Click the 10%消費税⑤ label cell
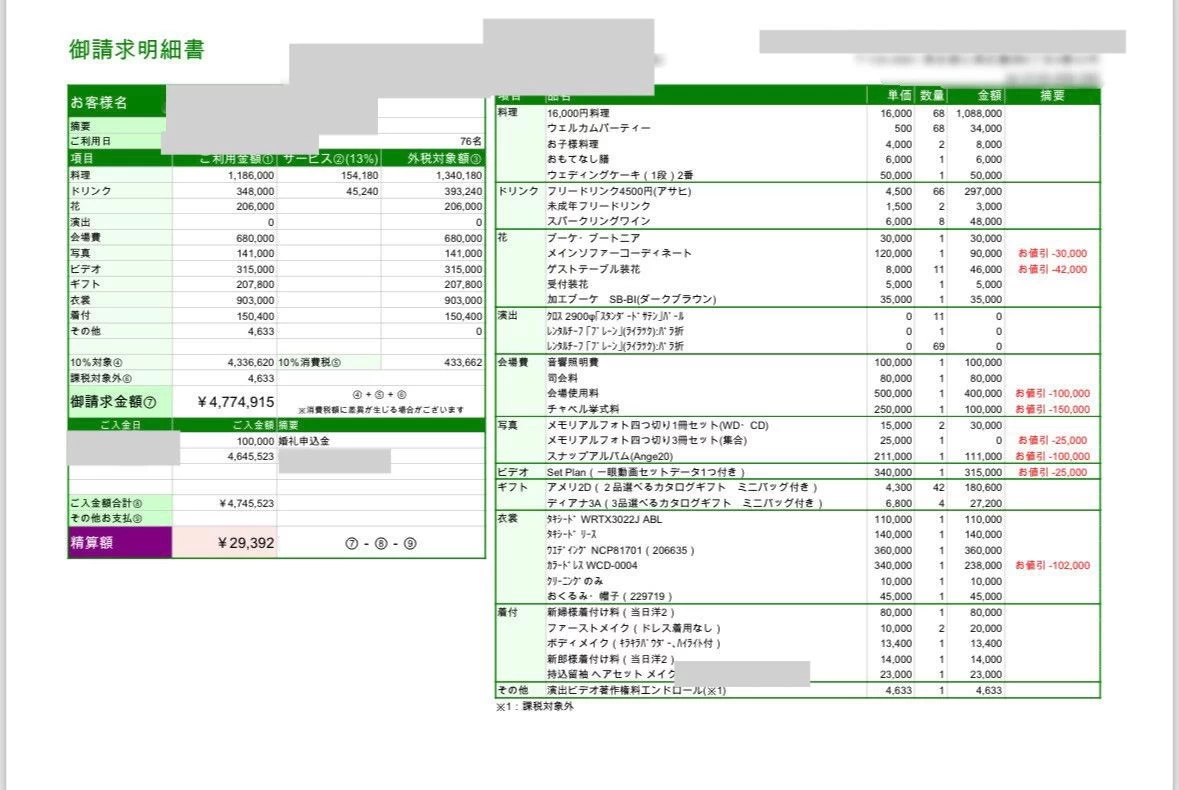Screen dimensions: 1179x790 click(309, 362)
